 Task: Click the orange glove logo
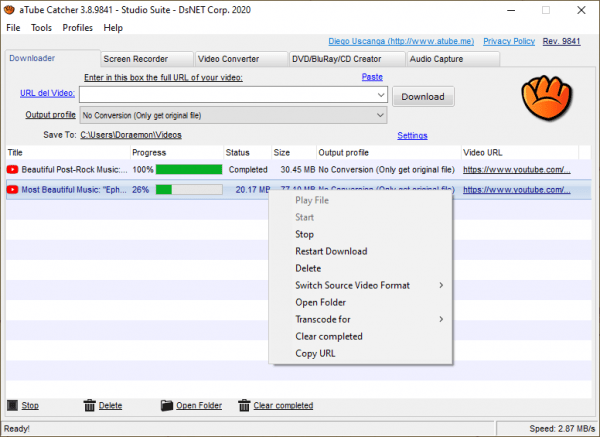click(x=546, y=98)
